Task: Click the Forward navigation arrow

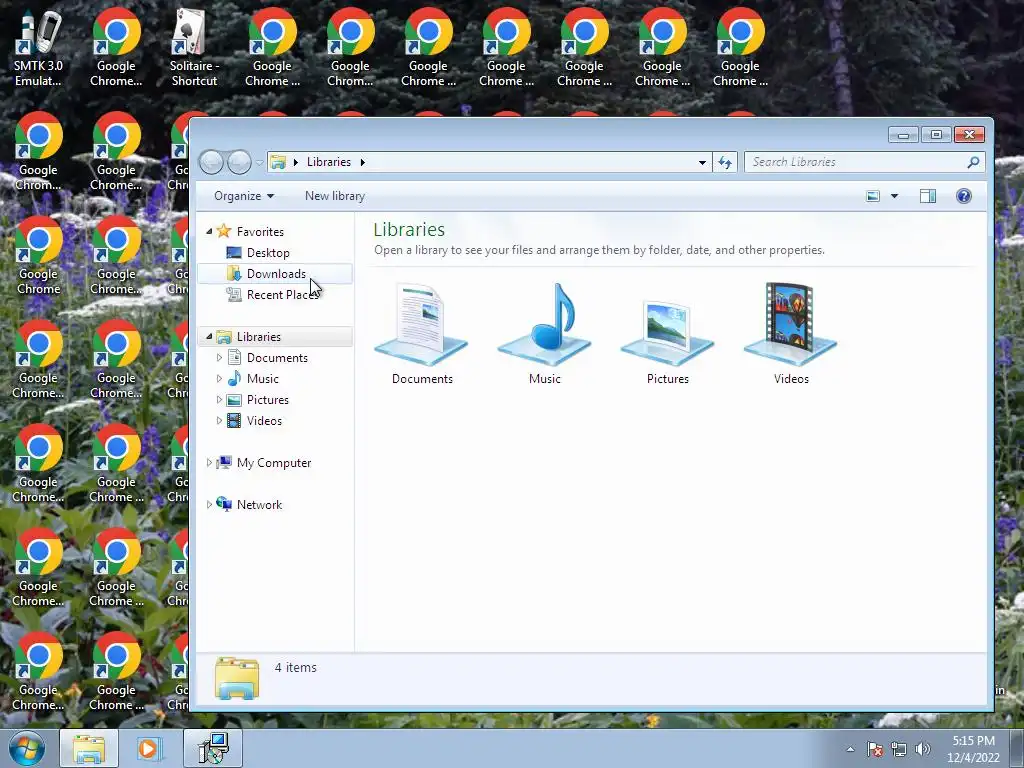Action: point(239,162)
